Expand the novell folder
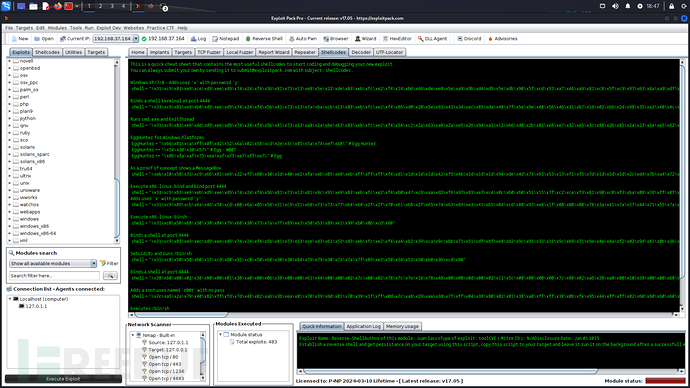Screen dimensions: 690x388 (10, 61)
